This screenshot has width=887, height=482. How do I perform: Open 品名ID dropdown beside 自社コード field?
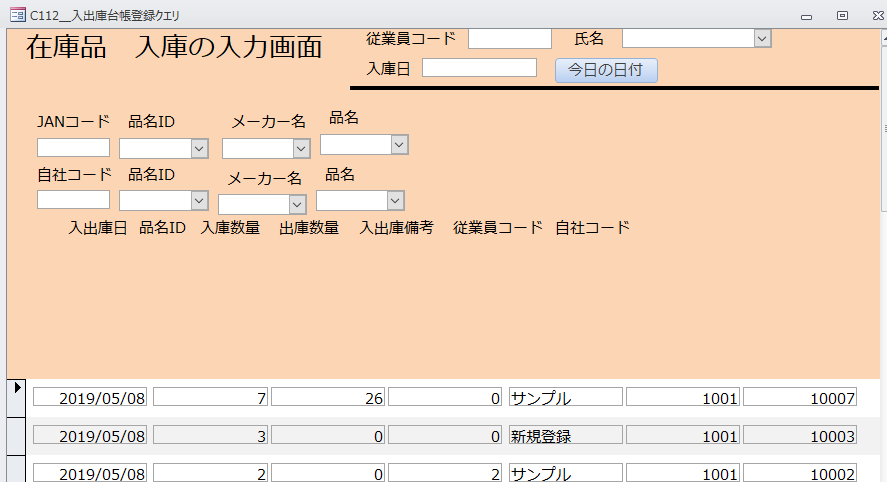point(199,201)
